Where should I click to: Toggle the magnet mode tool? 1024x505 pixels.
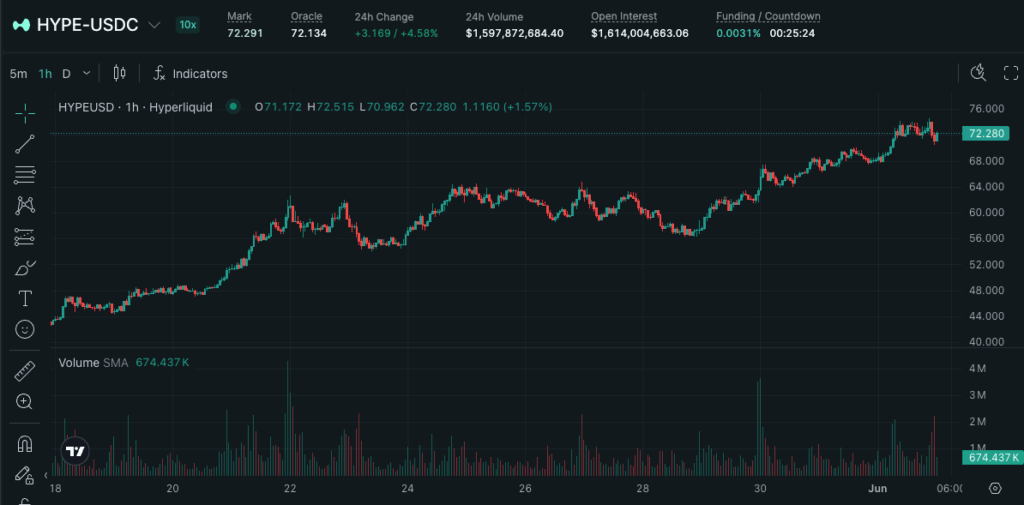[x=25, y=444]
